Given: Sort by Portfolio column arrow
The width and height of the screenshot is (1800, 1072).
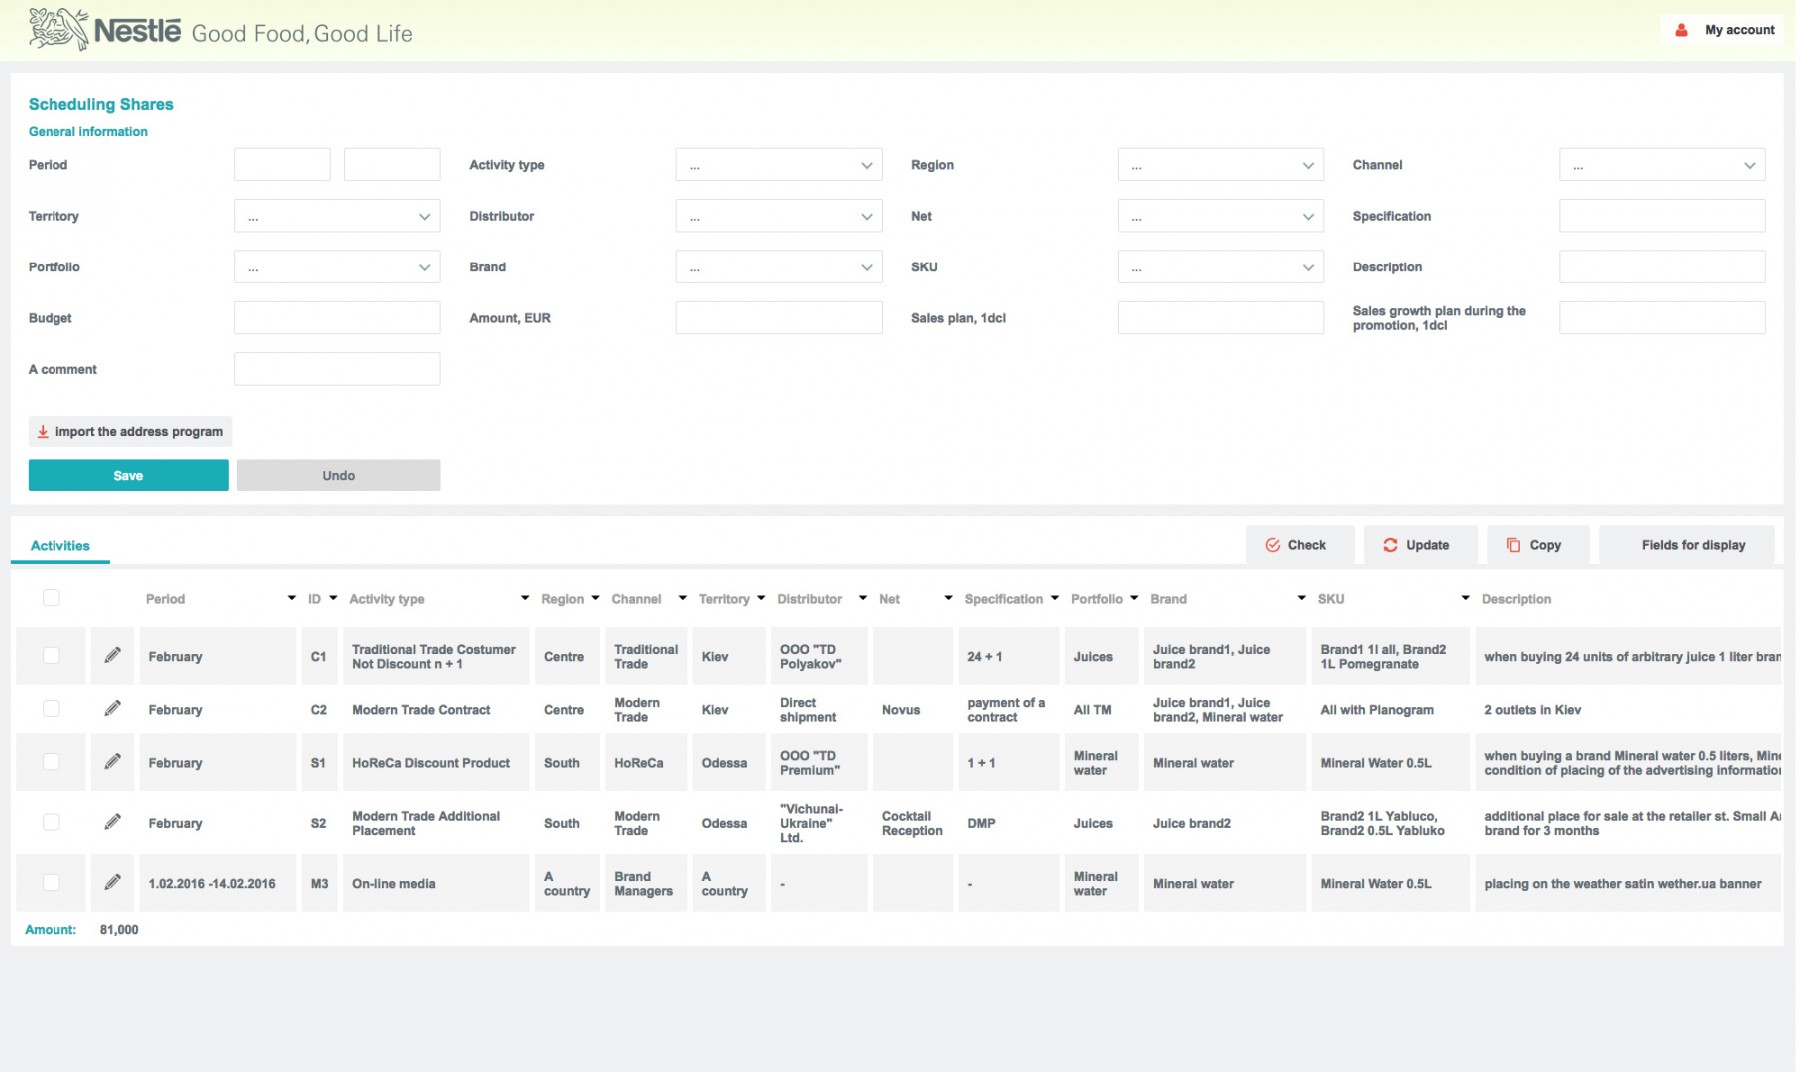Looking at the screenshot, I should click(1134, 598).
